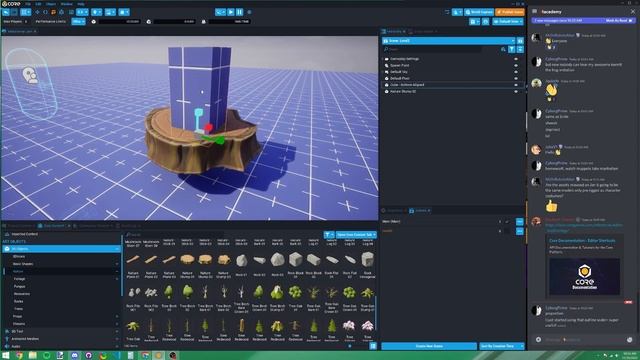Open Discord channel hamburger menu
The image size is (640, 360).
pos(535,11)
